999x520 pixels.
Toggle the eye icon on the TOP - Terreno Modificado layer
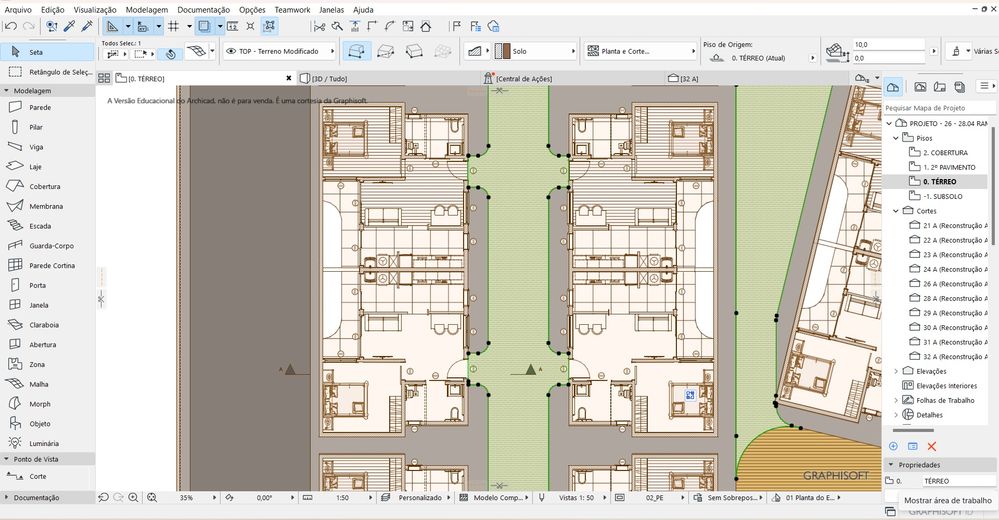pos(231,51)
